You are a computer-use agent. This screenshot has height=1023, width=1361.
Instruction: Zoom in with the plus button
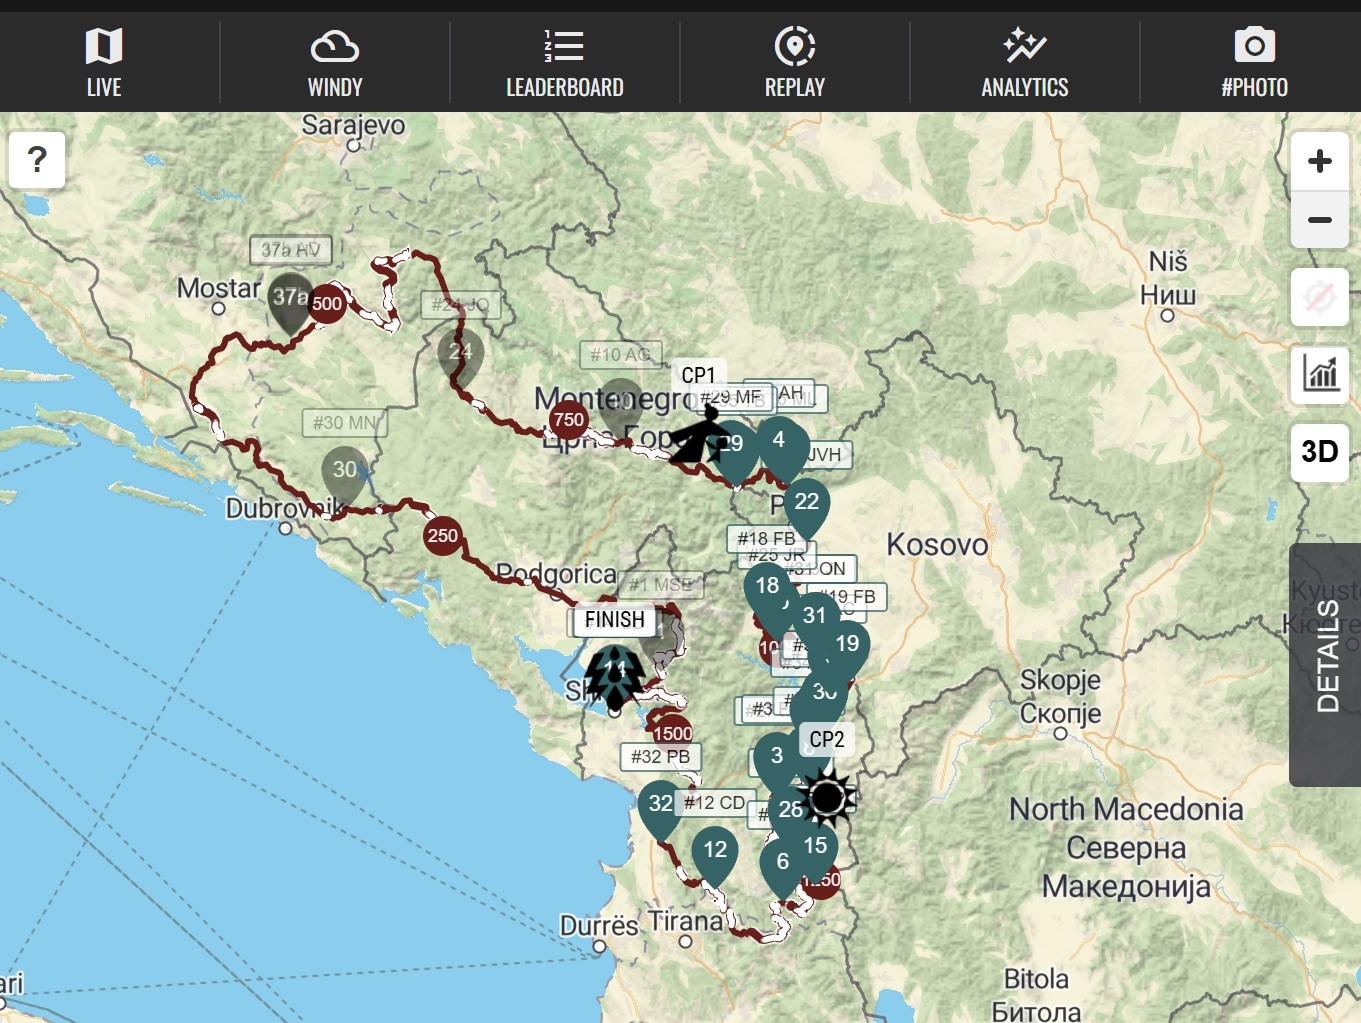coord(1319,161)
